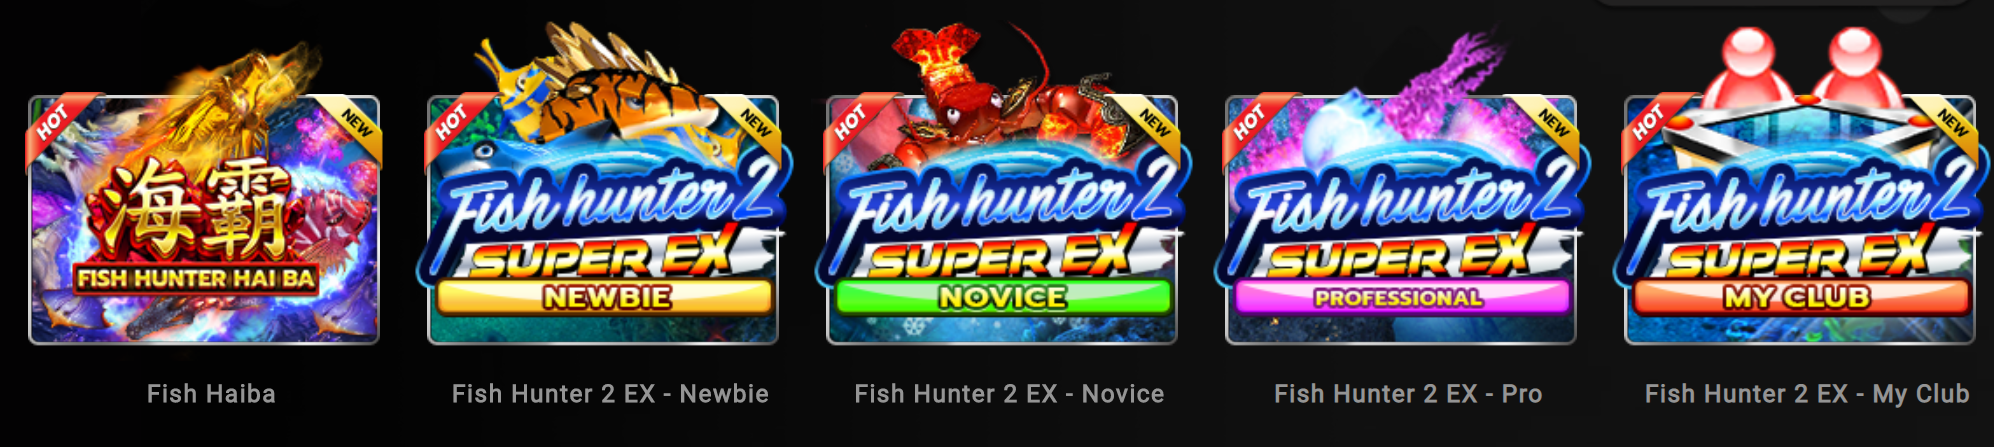The image size is (1994, 447).
Task: Click the NEW ribbon on Fish Haiba
Action: coord(354,124)
